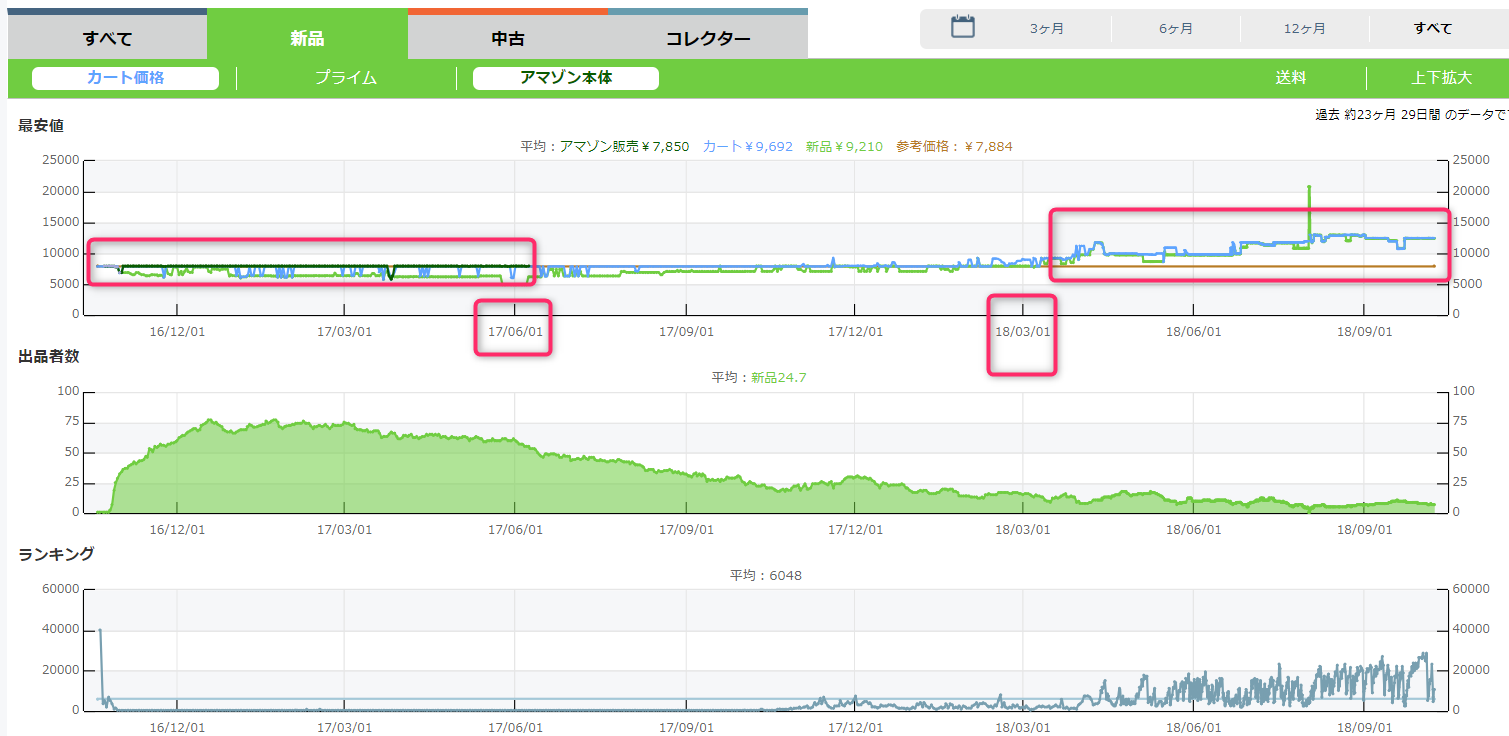Select the 新品 tab
The height and width of the screenshot is (736, 1509).
coord(307,39)
